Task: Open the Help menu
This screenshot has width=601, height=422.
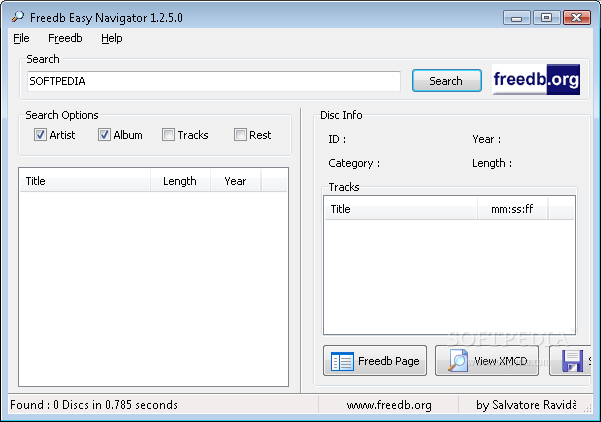Action: point(112,38)
